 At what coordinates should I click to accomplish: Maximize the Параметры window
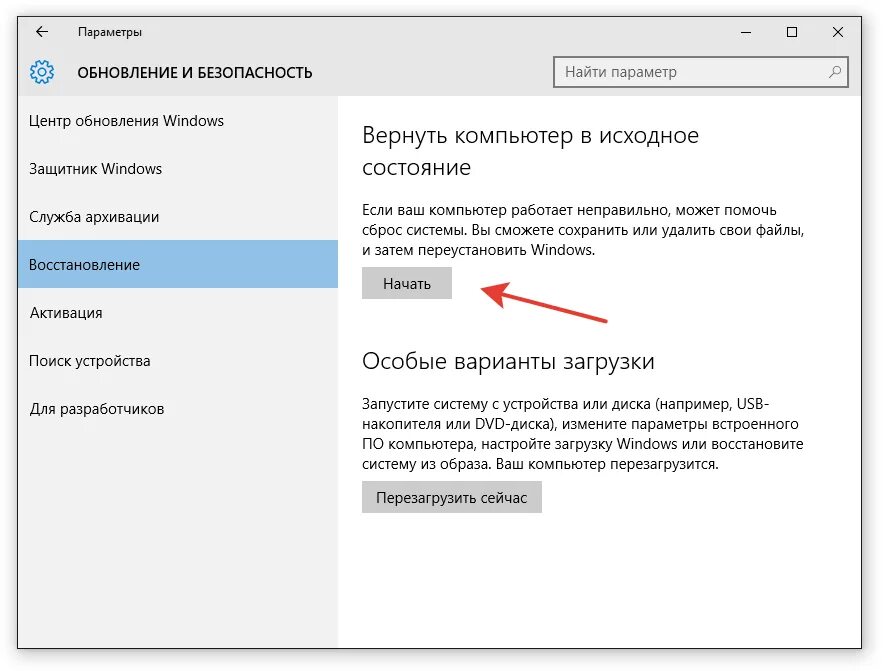792,32
